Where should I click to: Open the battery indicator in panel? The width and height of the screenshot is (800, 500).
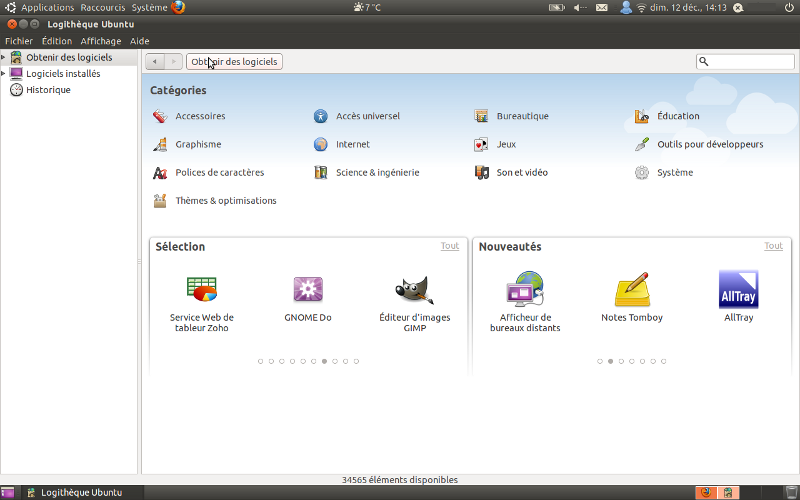point(557,8)
